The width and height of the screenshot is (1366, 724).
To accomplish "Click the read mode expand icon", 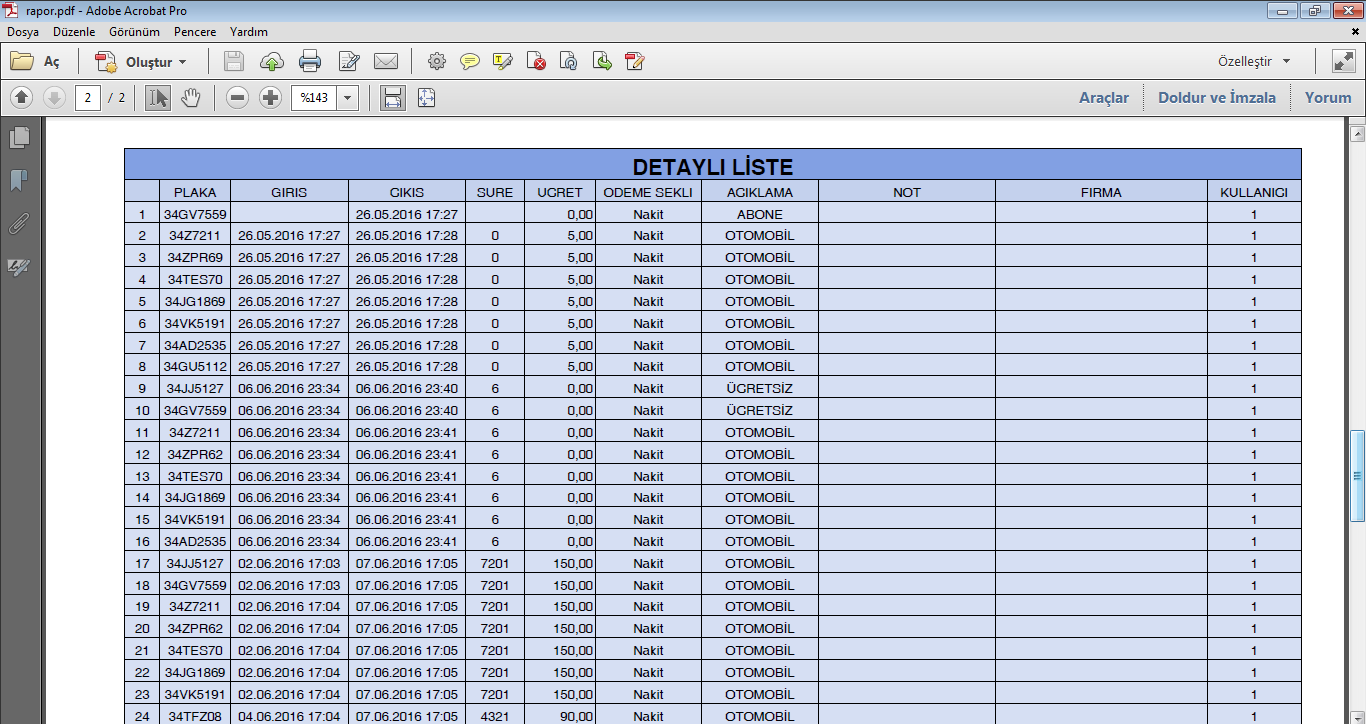I will pyautogui.click(x=1343, y=62).
